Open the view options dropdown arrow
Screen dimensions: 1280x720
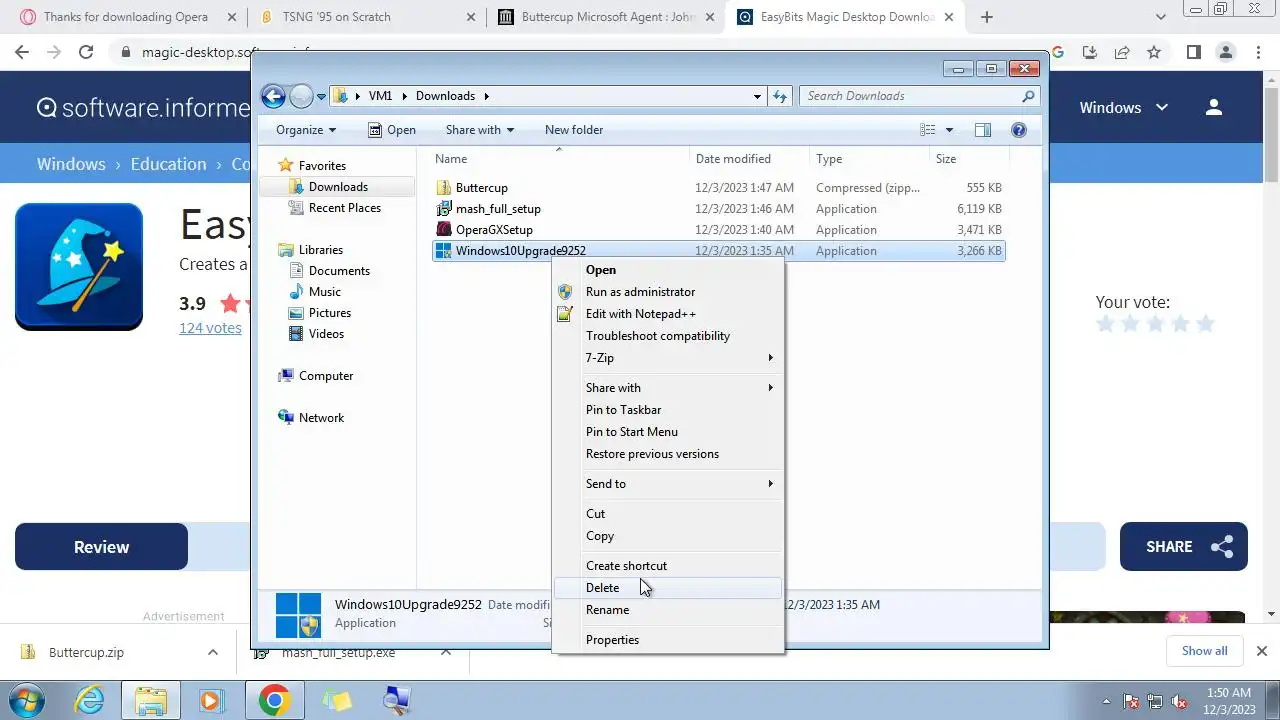949,130
